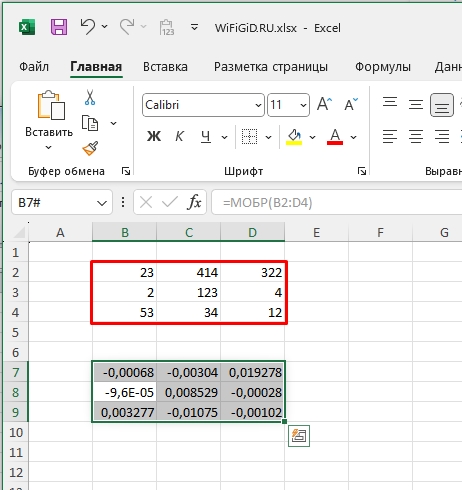This screenshot has width=462, height=490.
Task: Open the undo history dropdown arrow
Action: click(104, 26)
